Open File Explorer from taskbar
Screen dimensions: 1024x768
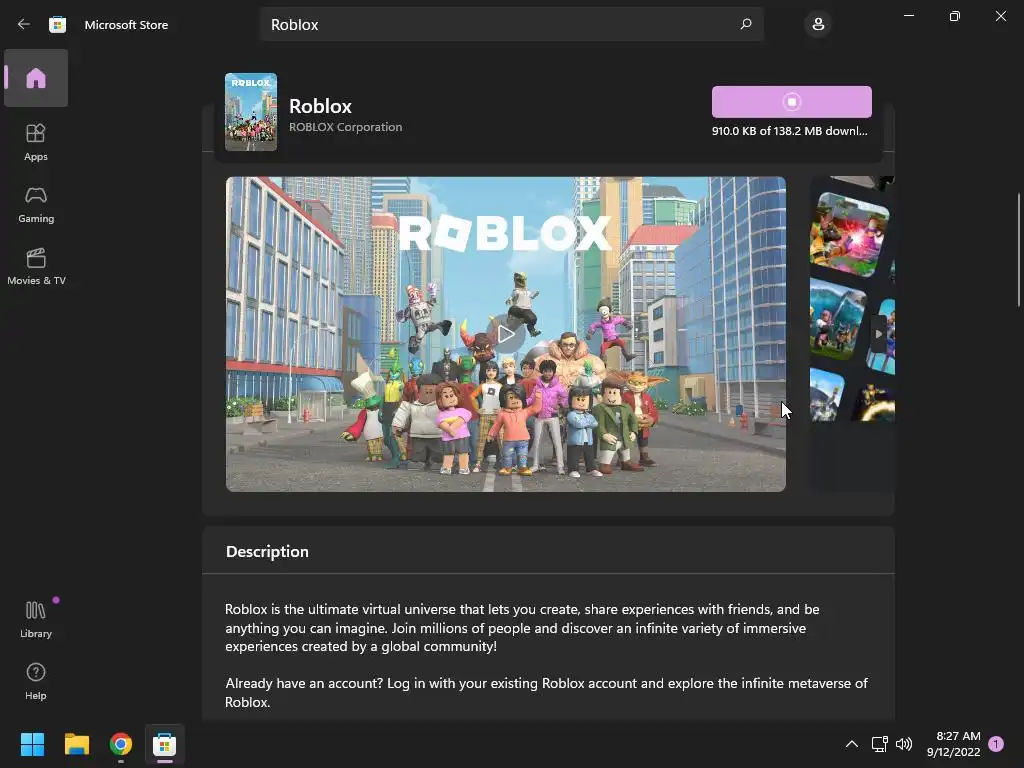[x=76, y=744]
